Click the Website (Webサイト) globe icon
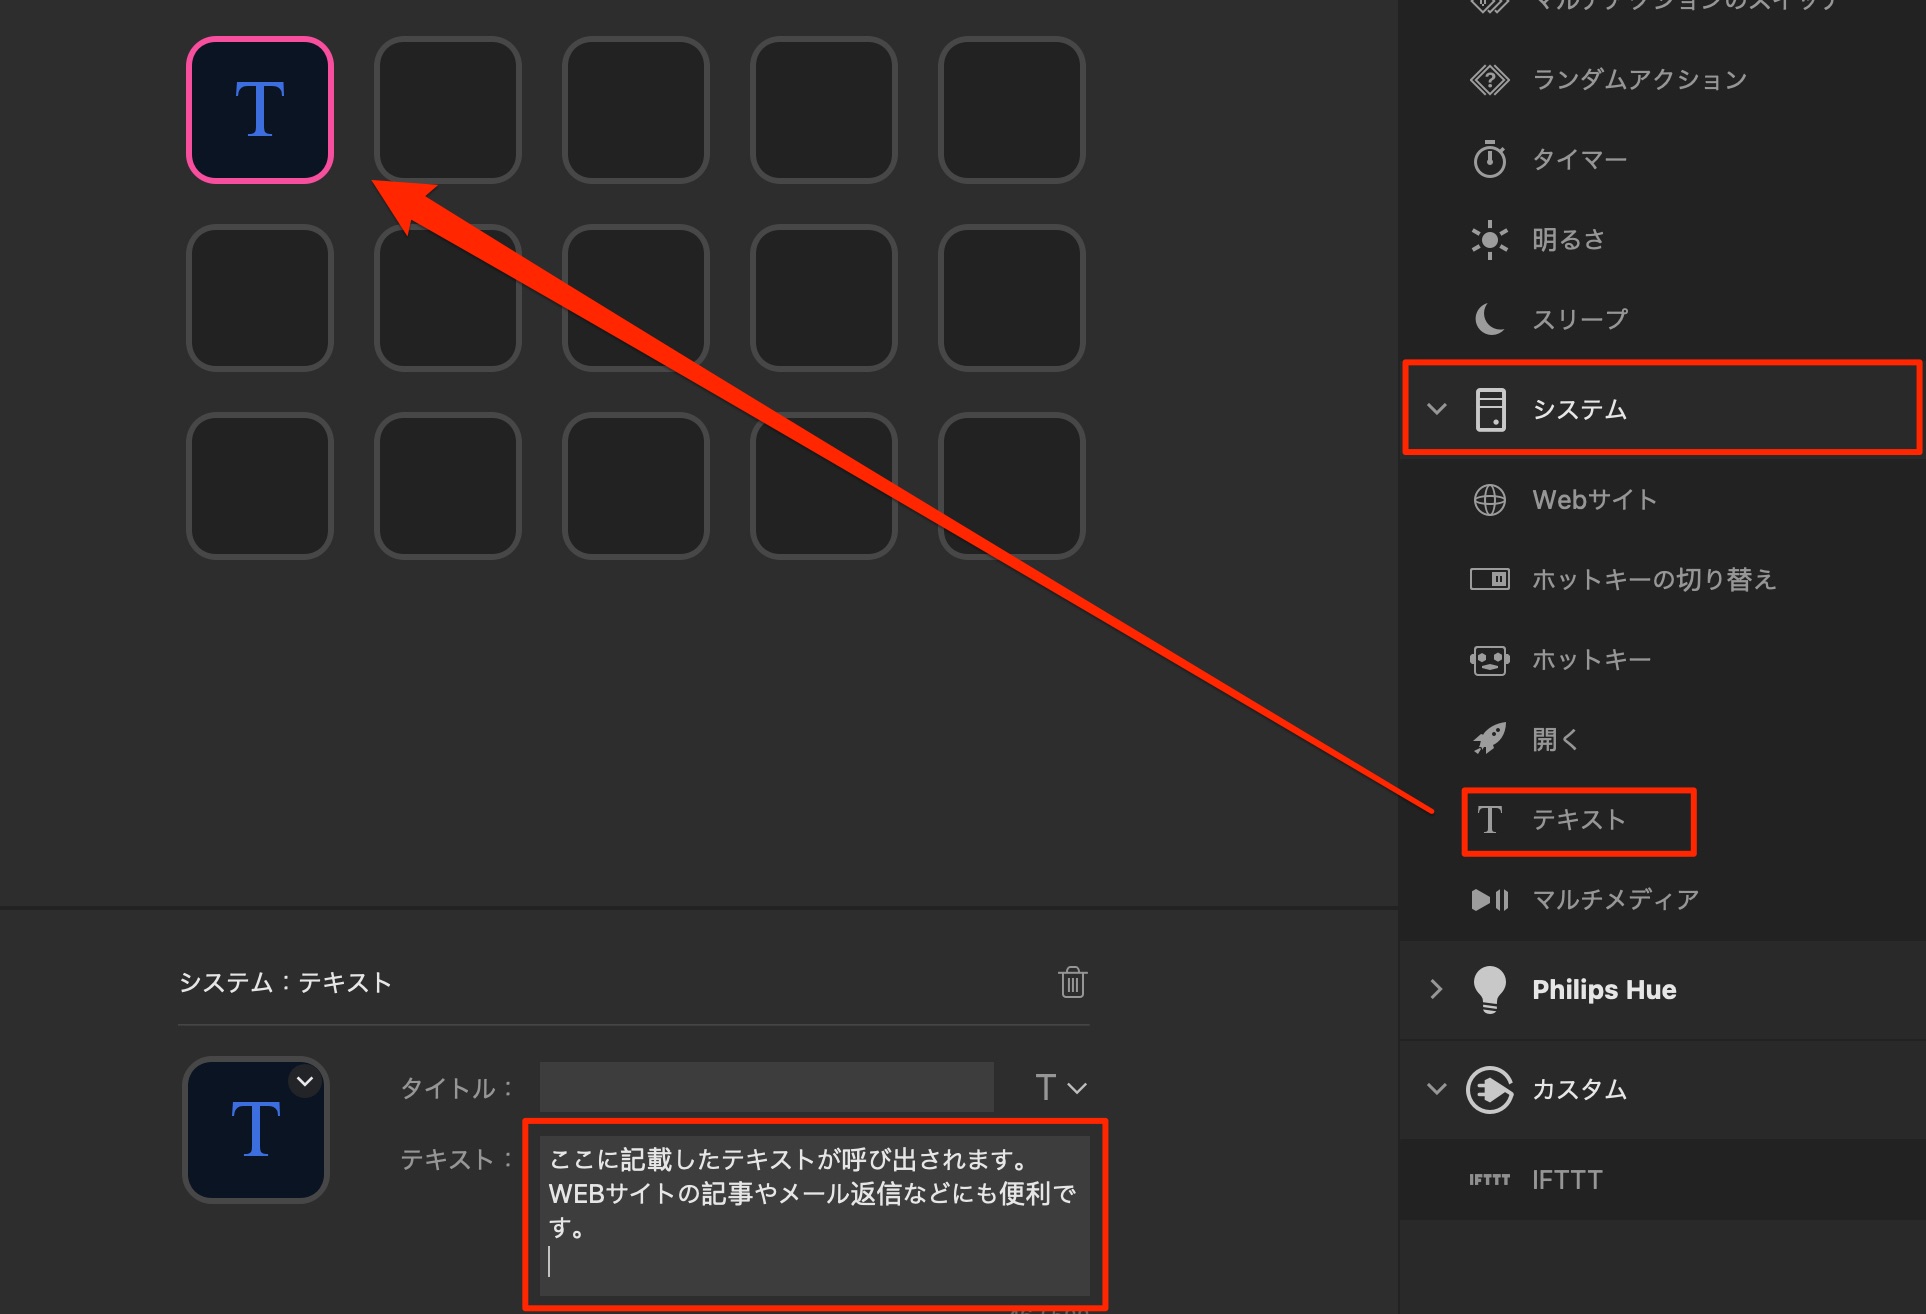 tap(1489, 499)
